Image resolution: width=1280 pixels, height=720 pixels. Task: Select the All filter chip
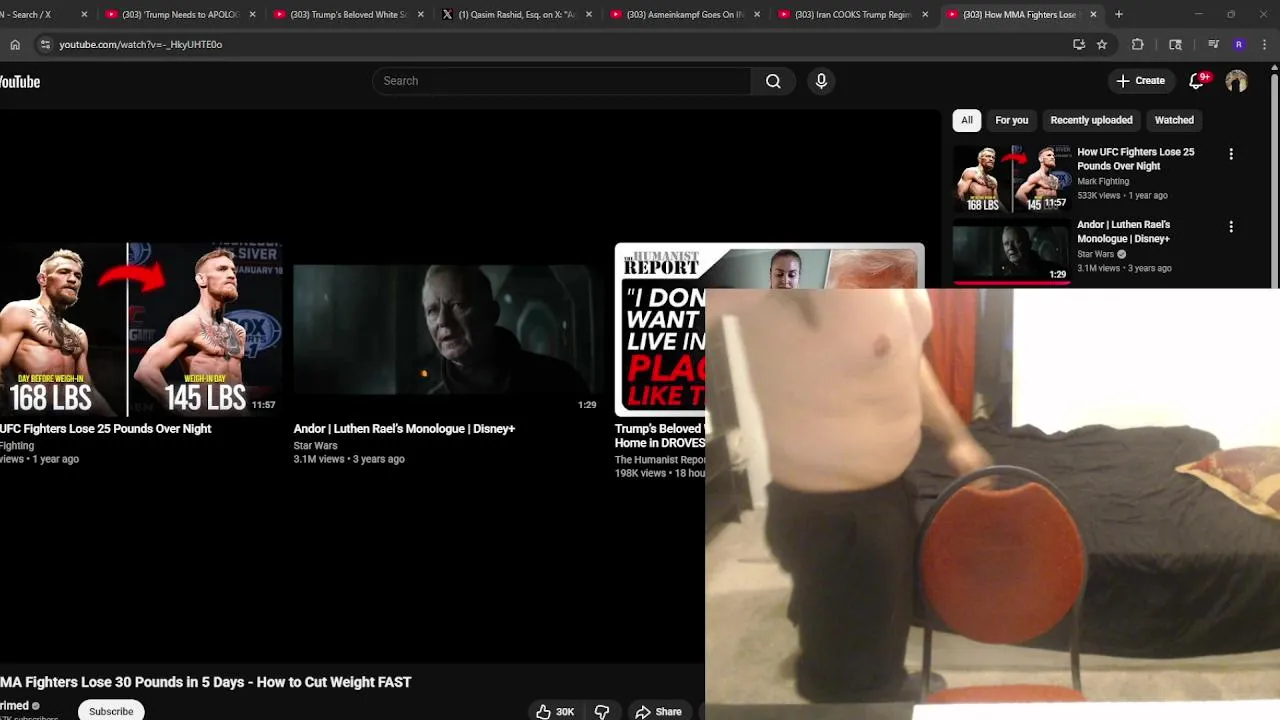pyautogui.click(x=967, y=120)
